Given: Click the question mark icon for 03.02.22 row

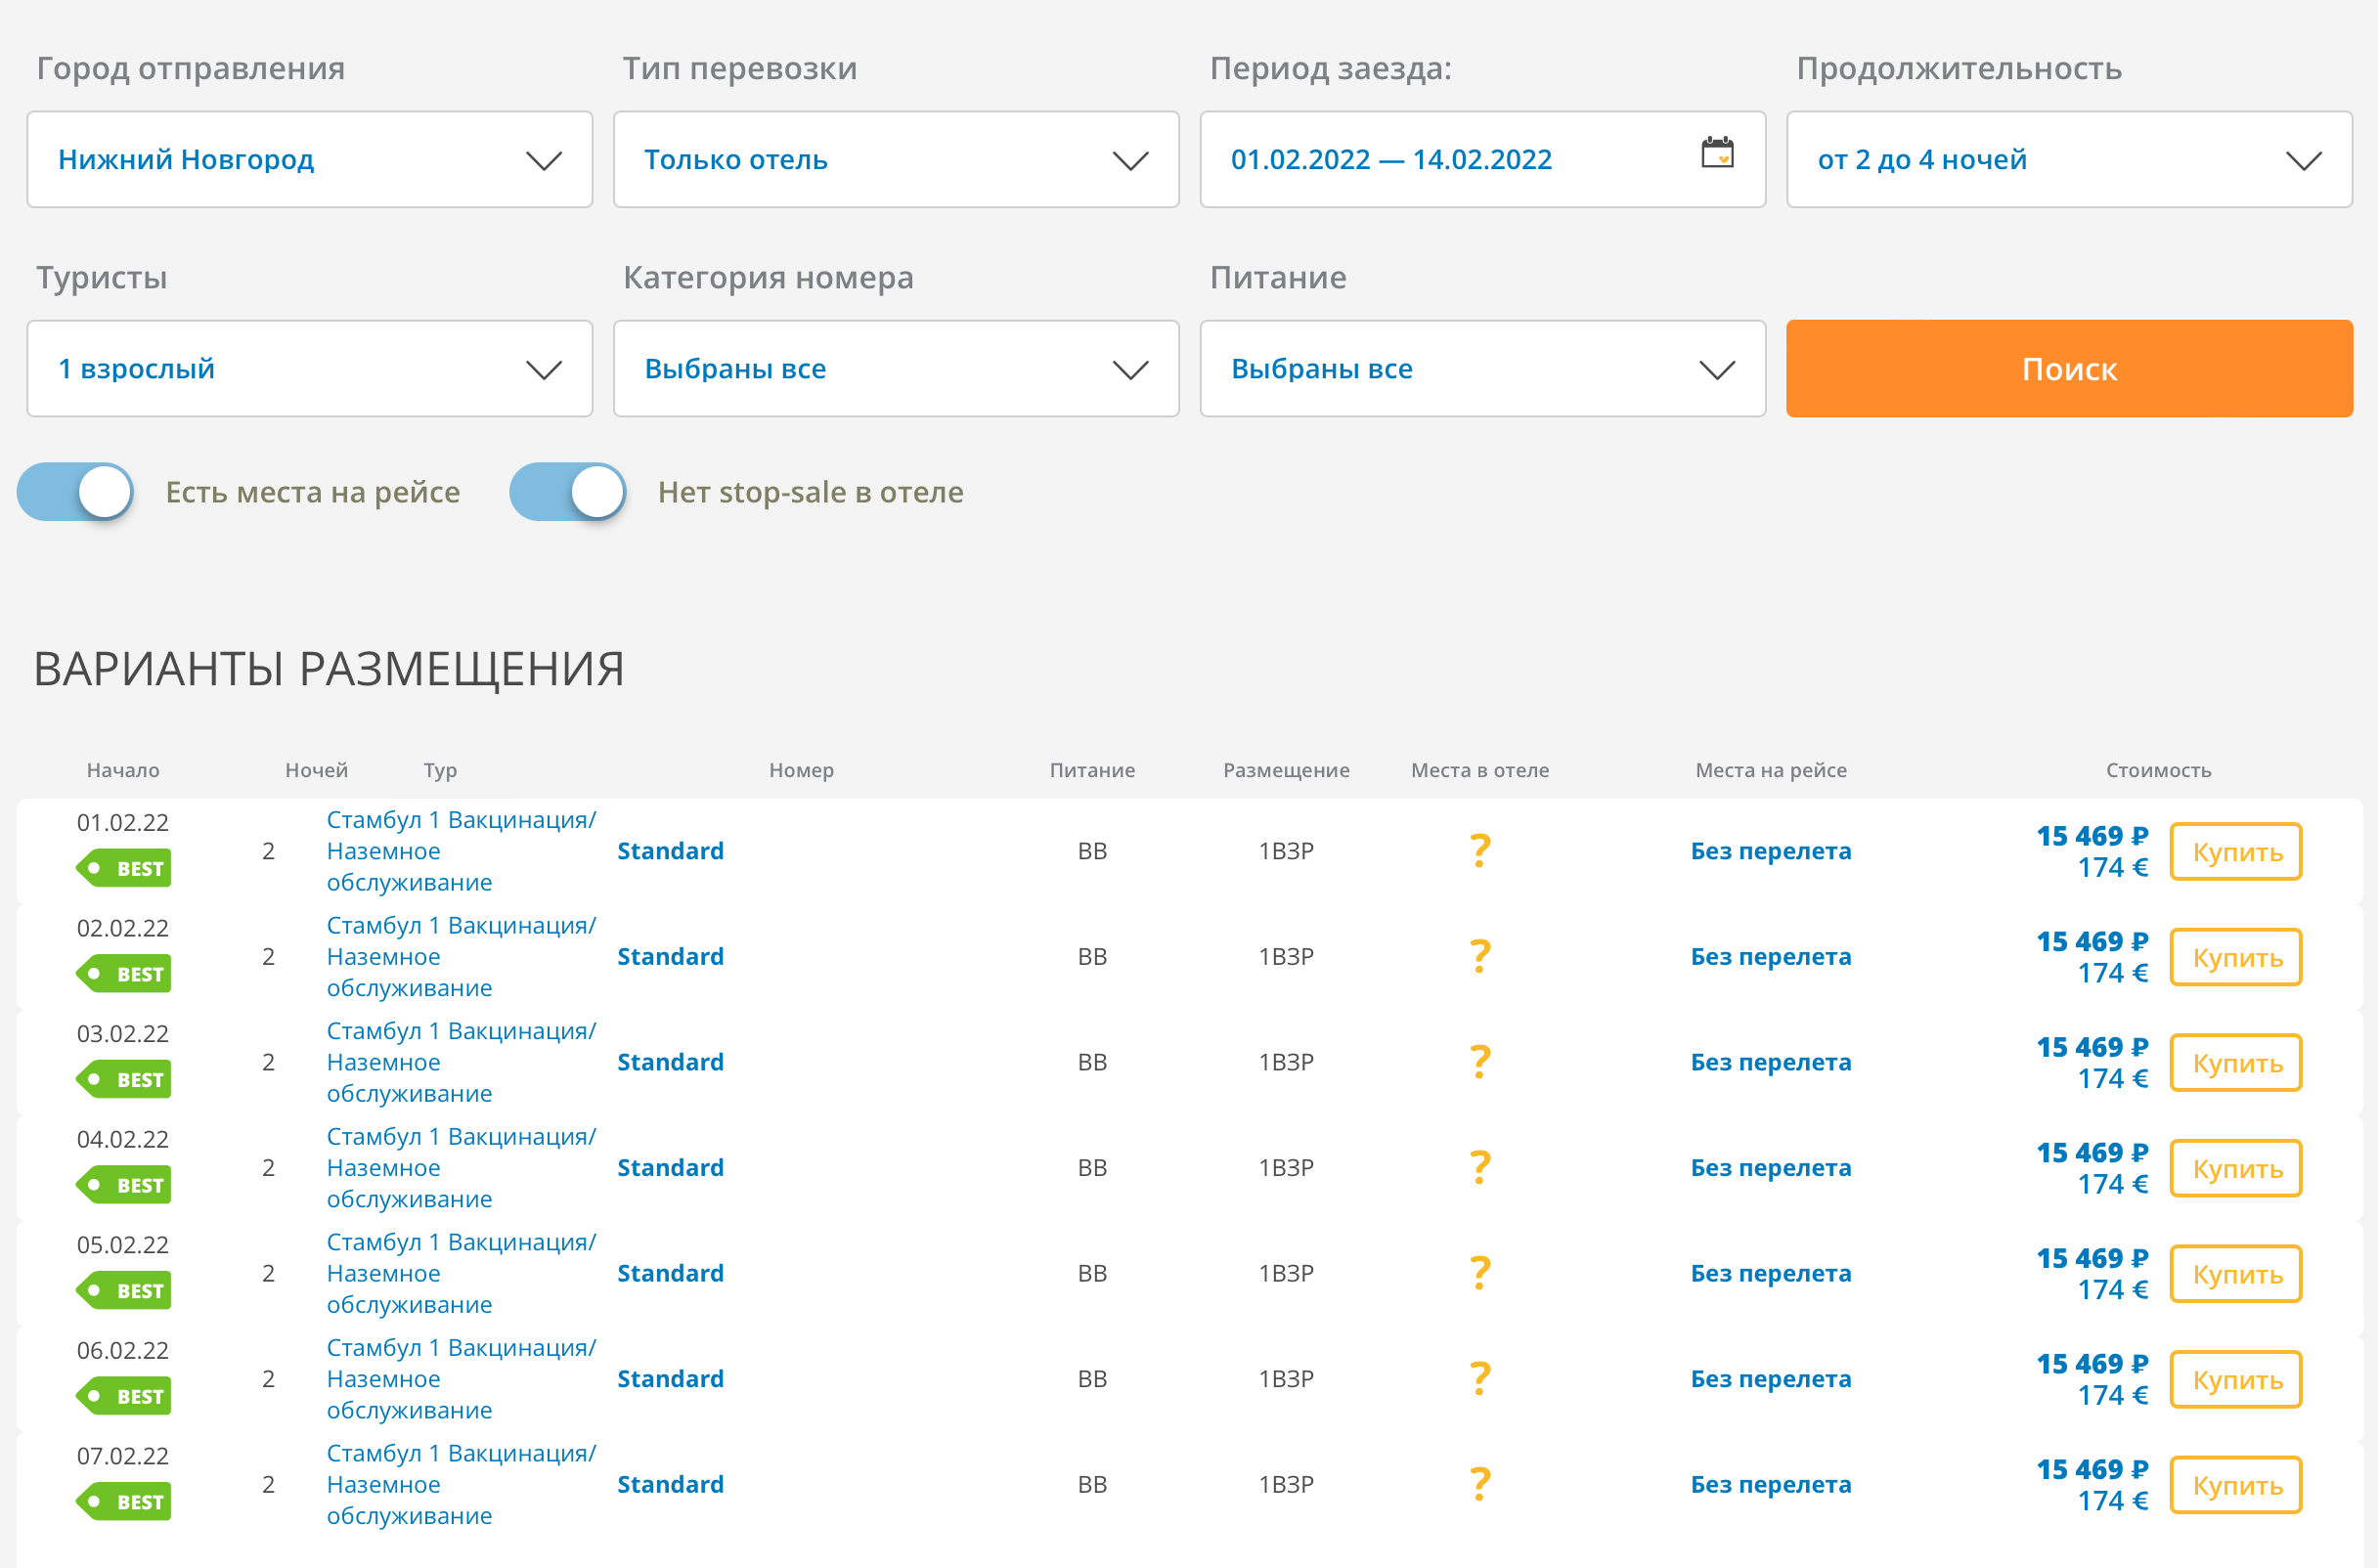Looking at the screenshot, I should (1480, 1062).
